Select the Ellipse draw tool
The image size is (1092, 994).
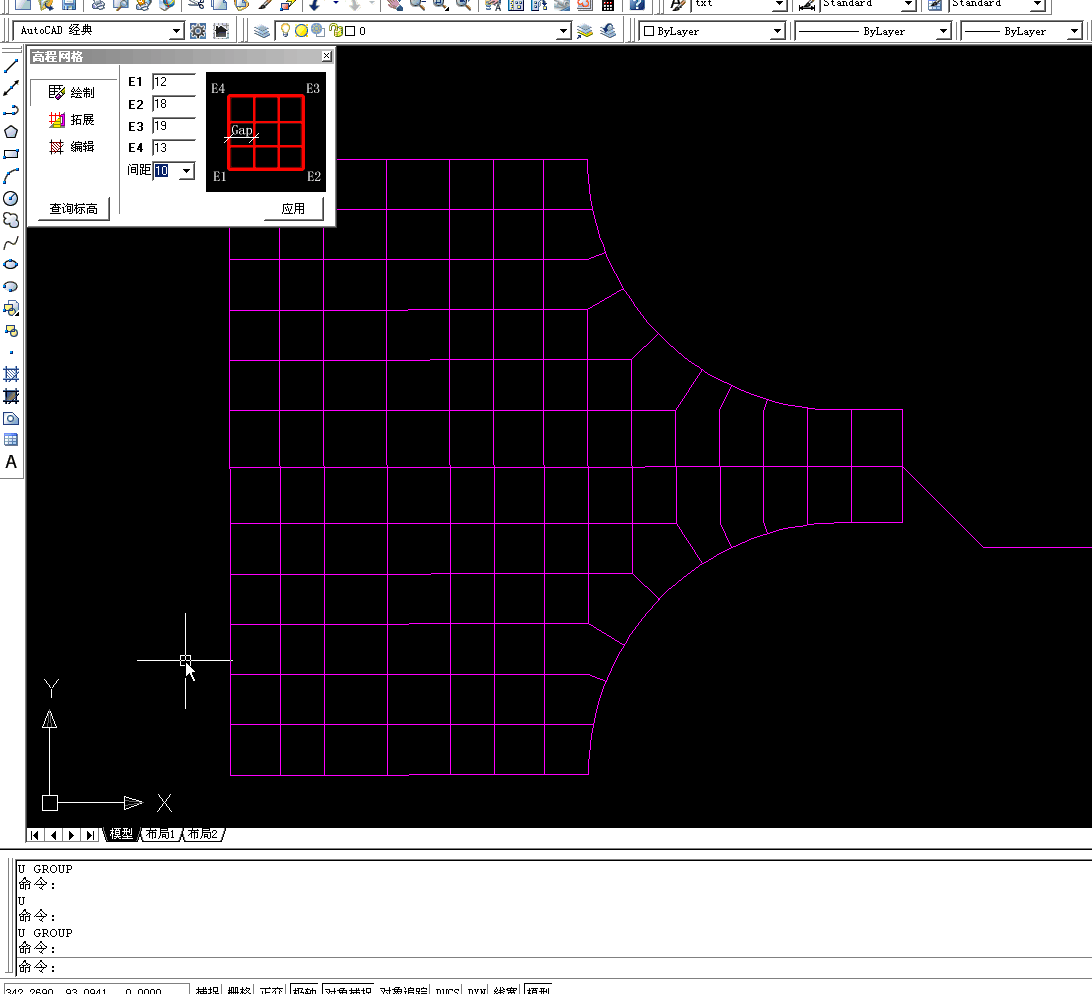pos(11,265)
